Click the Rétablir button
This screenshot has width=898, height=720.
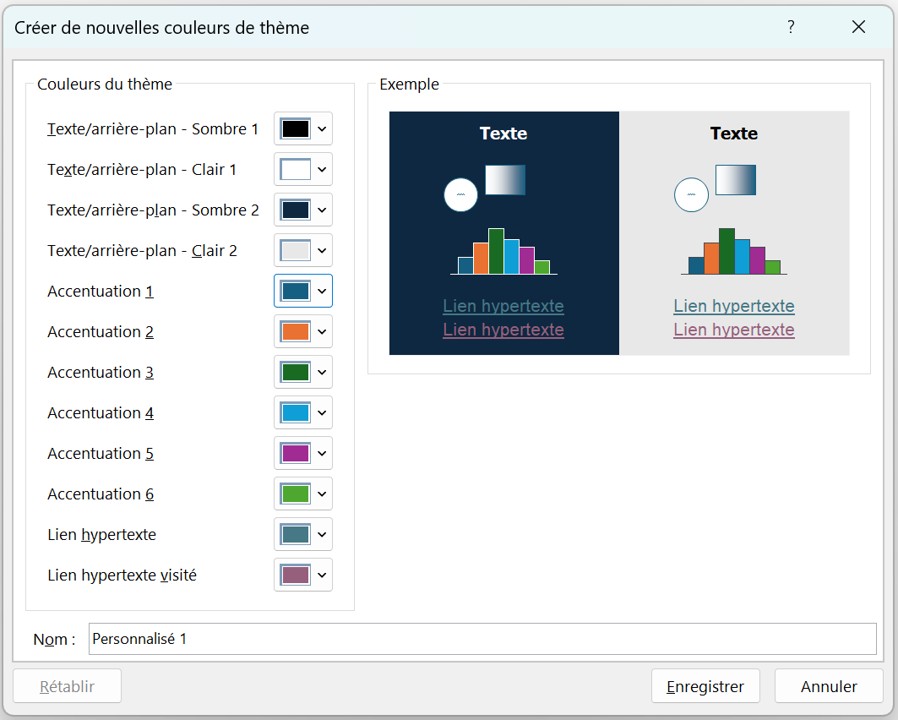67,687
